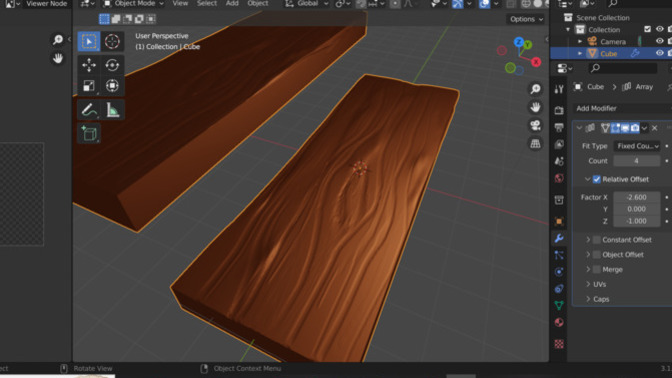Open Array modifier extra options chevron

coord(645,128)
